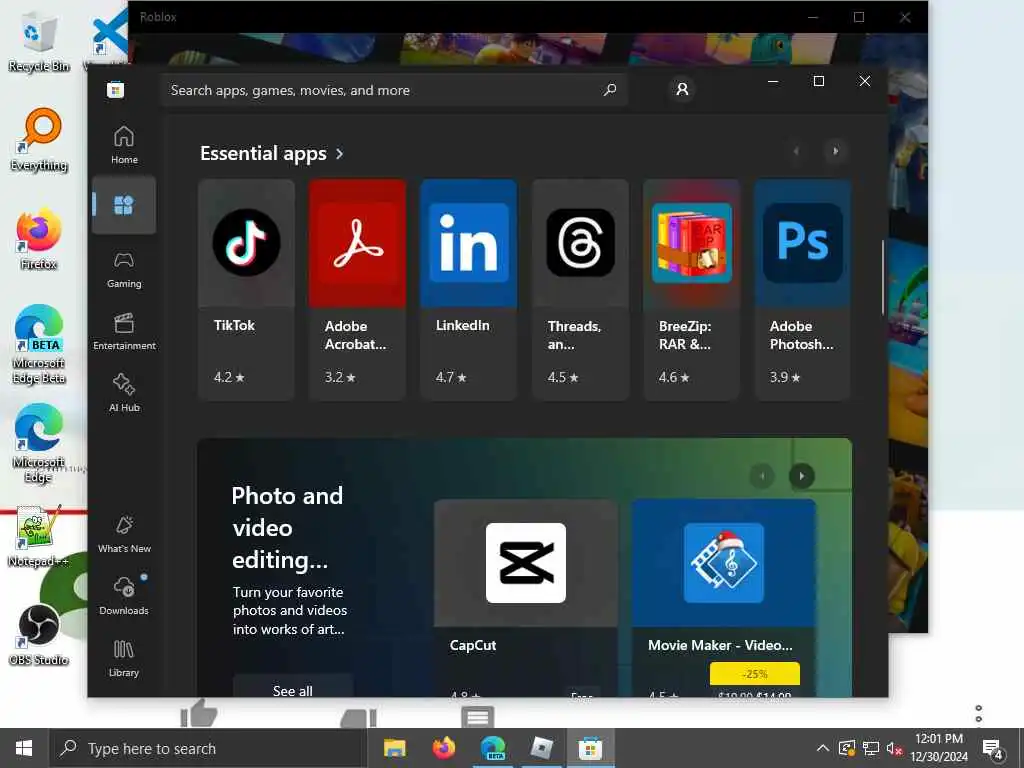Viewport: 1024px width, 768px height.
Task: Open the Threads app card
Action: coord(580,289)
